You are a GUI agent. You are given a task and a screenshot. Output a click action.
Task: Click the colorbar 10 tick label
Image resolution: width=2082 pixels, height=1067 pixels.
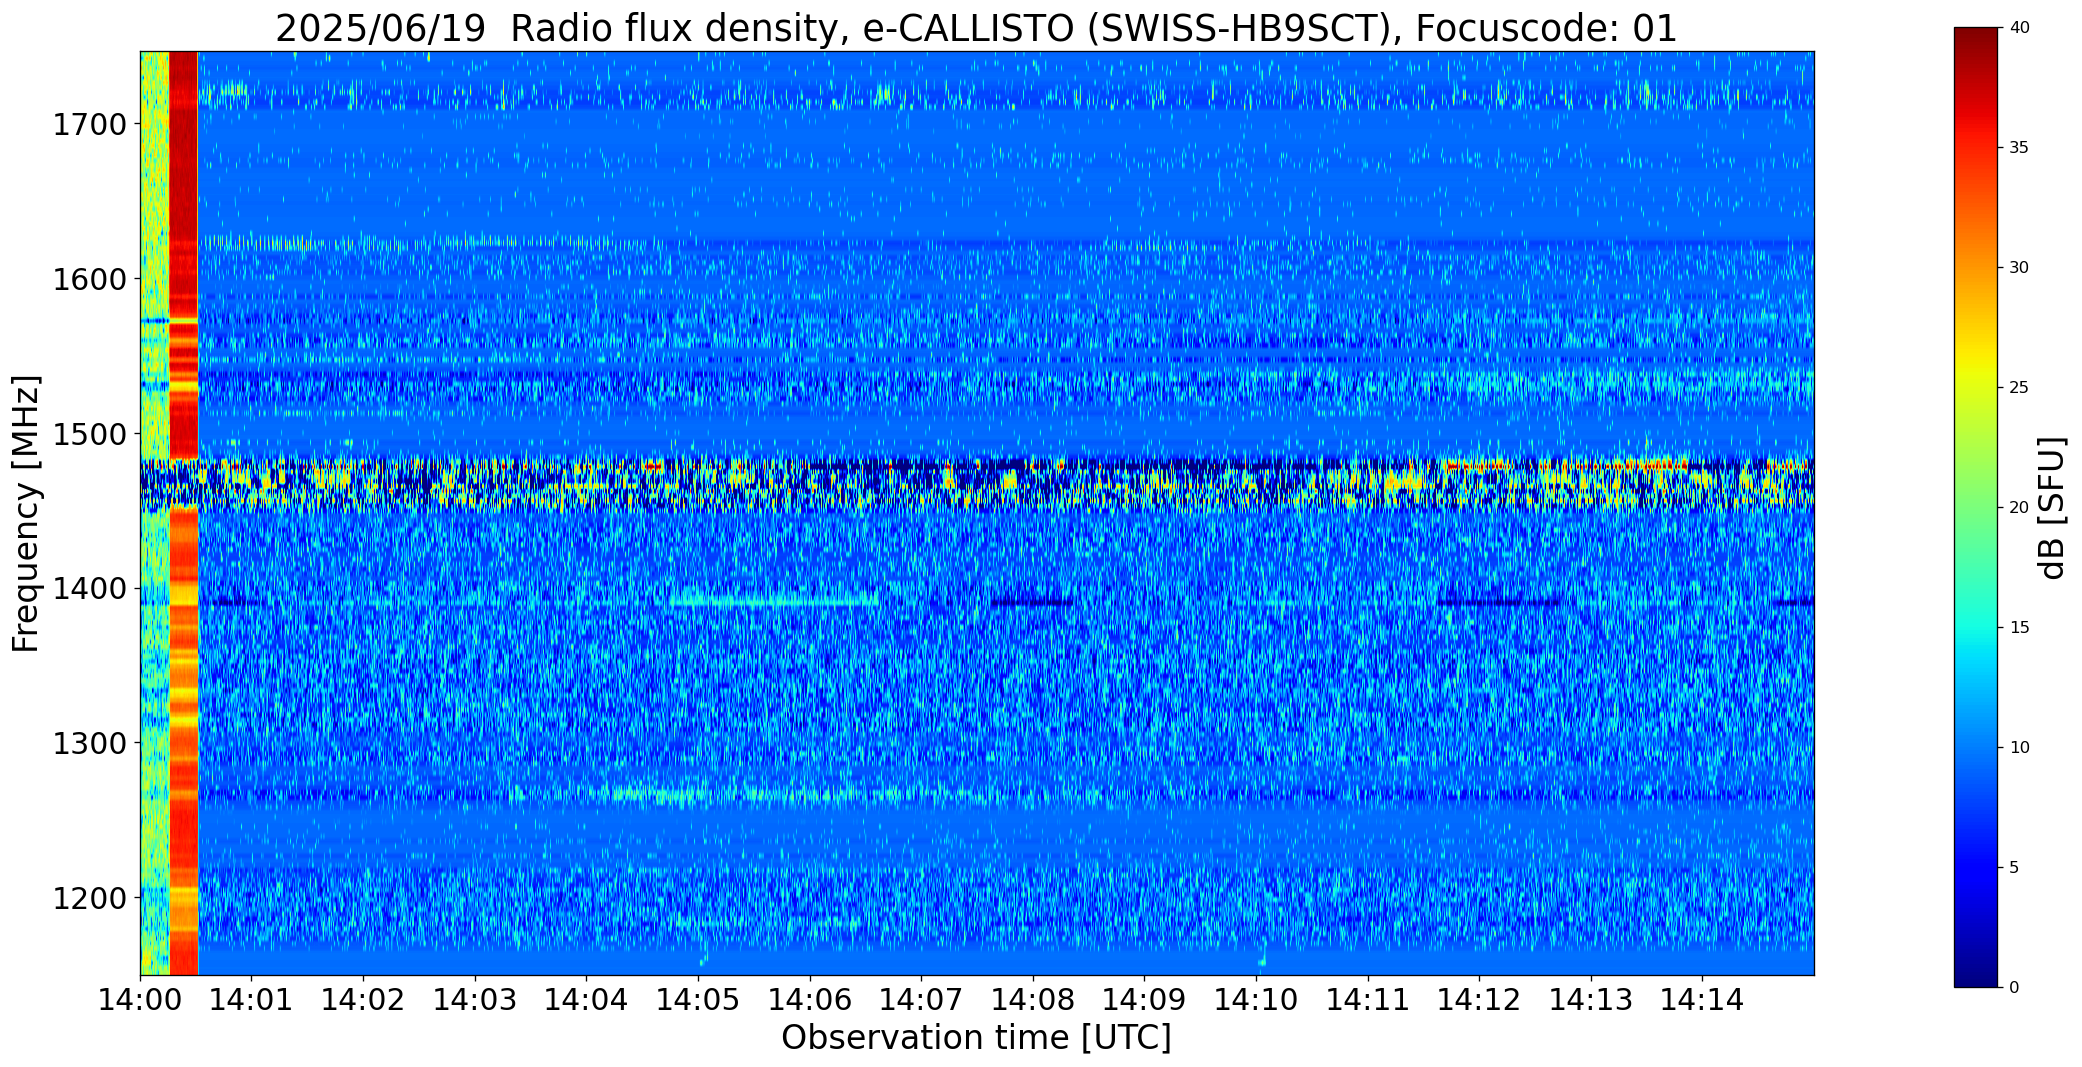2019,748
